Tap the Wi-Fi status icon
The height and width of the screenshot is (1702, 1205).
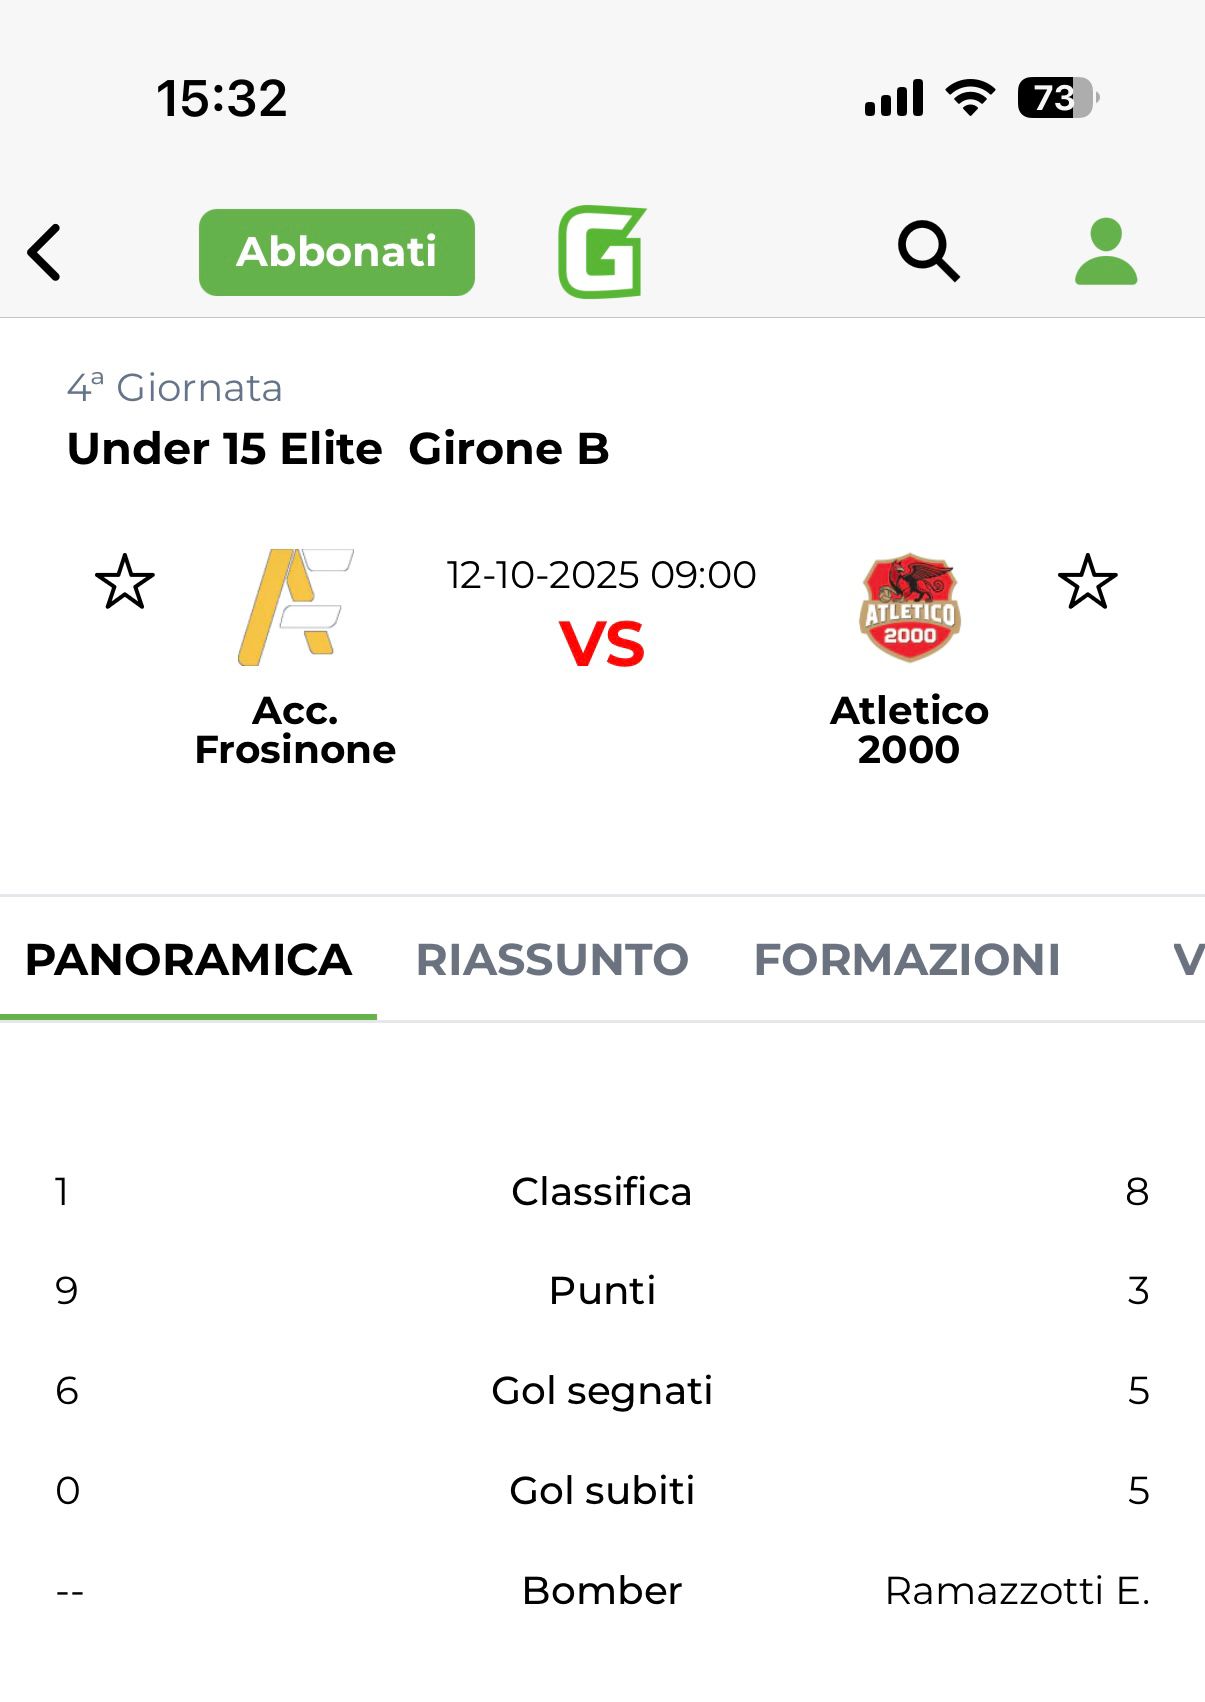coord(970,98)
